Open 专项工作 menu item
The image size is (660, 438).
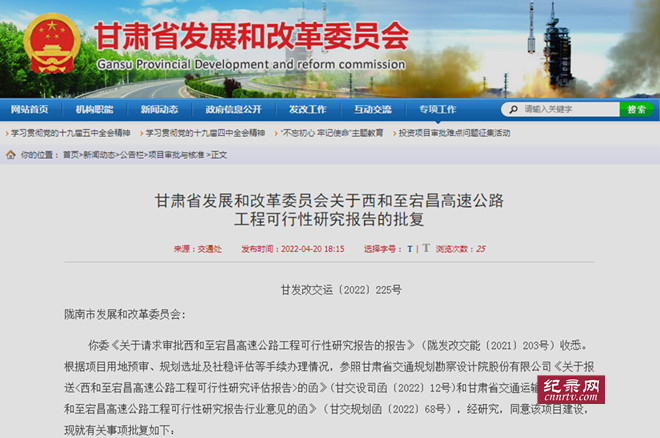(438, 109)
